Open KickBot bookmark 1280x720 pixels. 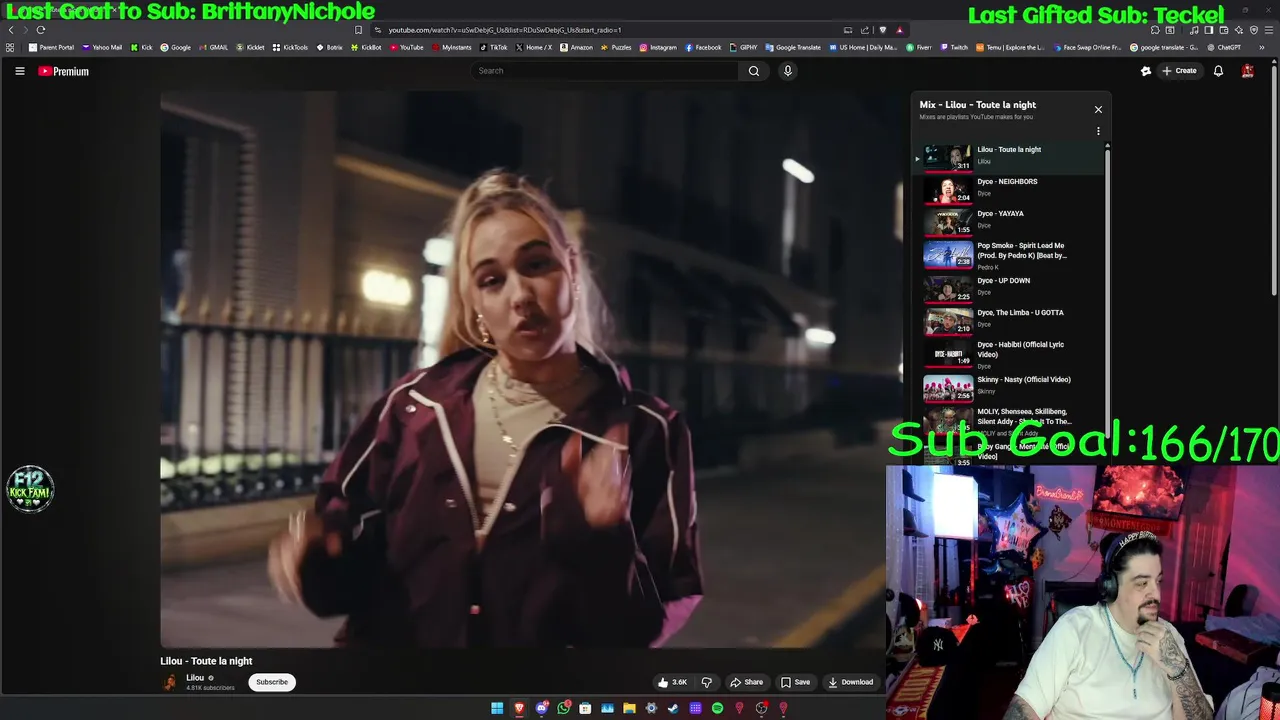[x=366, y=47]
